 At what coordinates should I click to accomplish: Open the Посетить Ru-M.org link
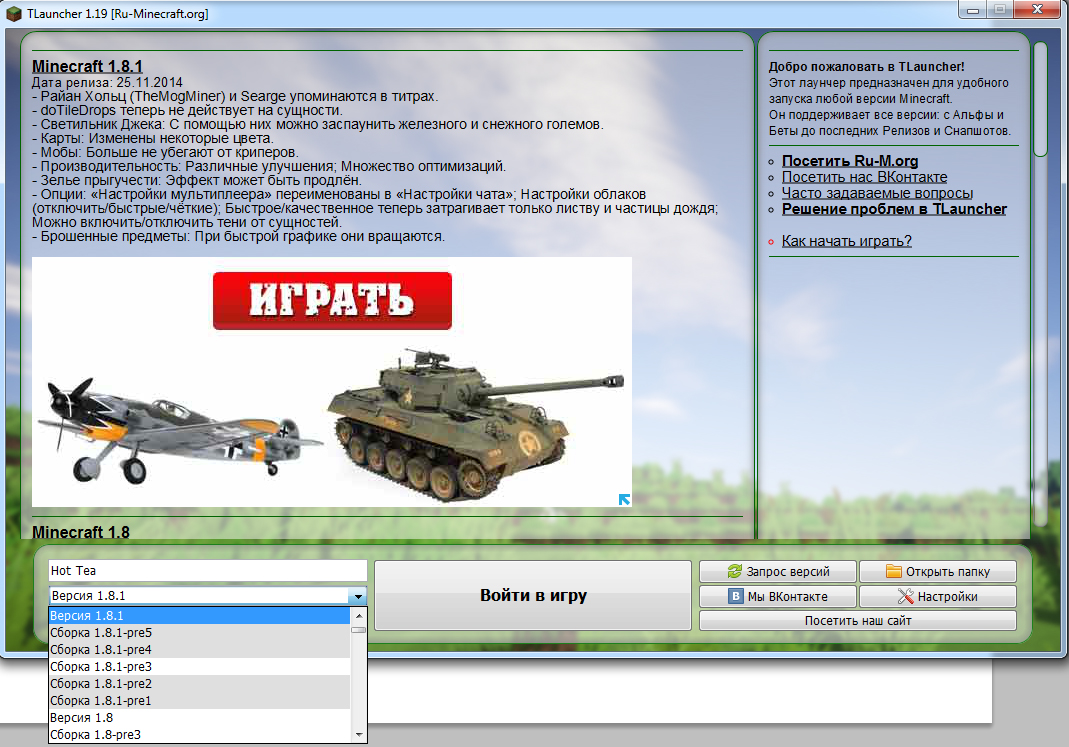(849, 161)
